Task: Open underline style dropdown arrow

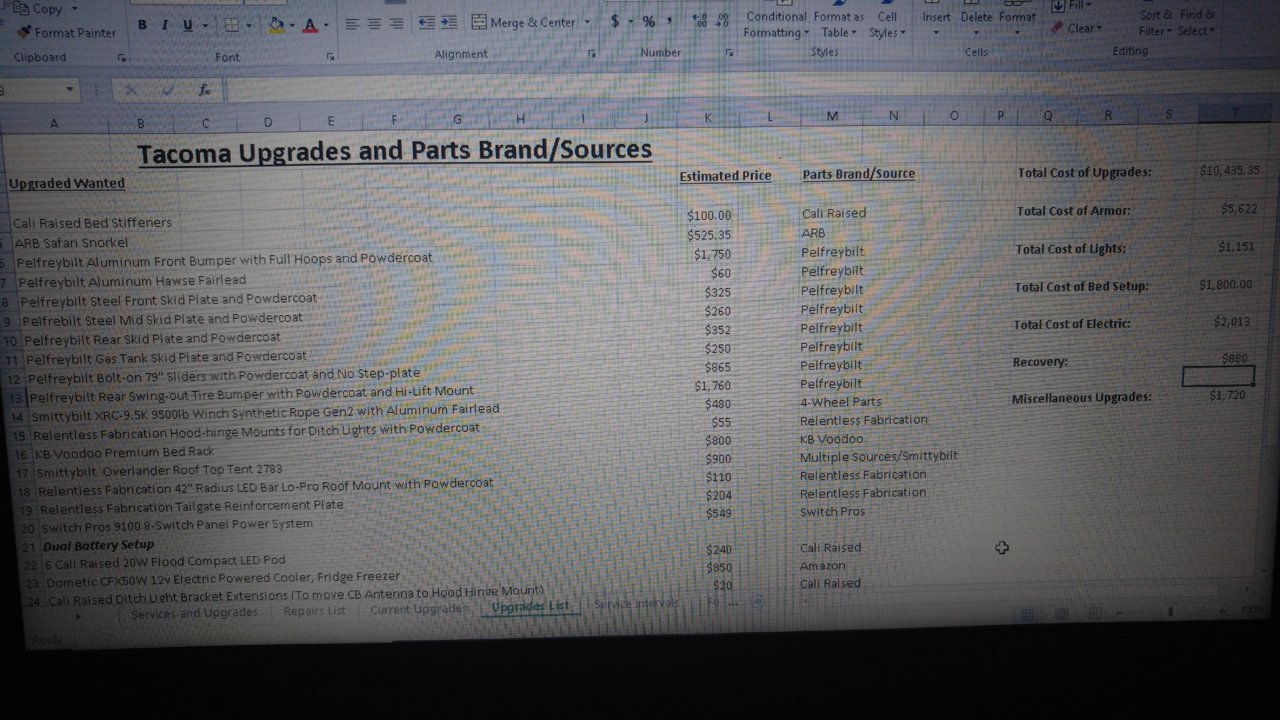Action: coord(206,24)
